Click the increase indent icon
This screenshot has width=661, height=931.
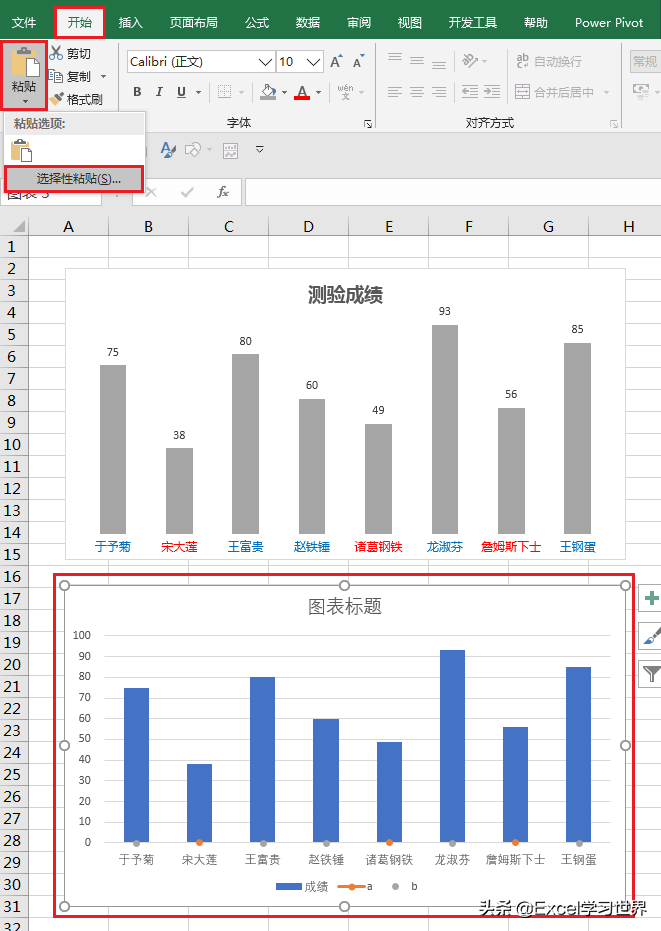tap(492, 91)
